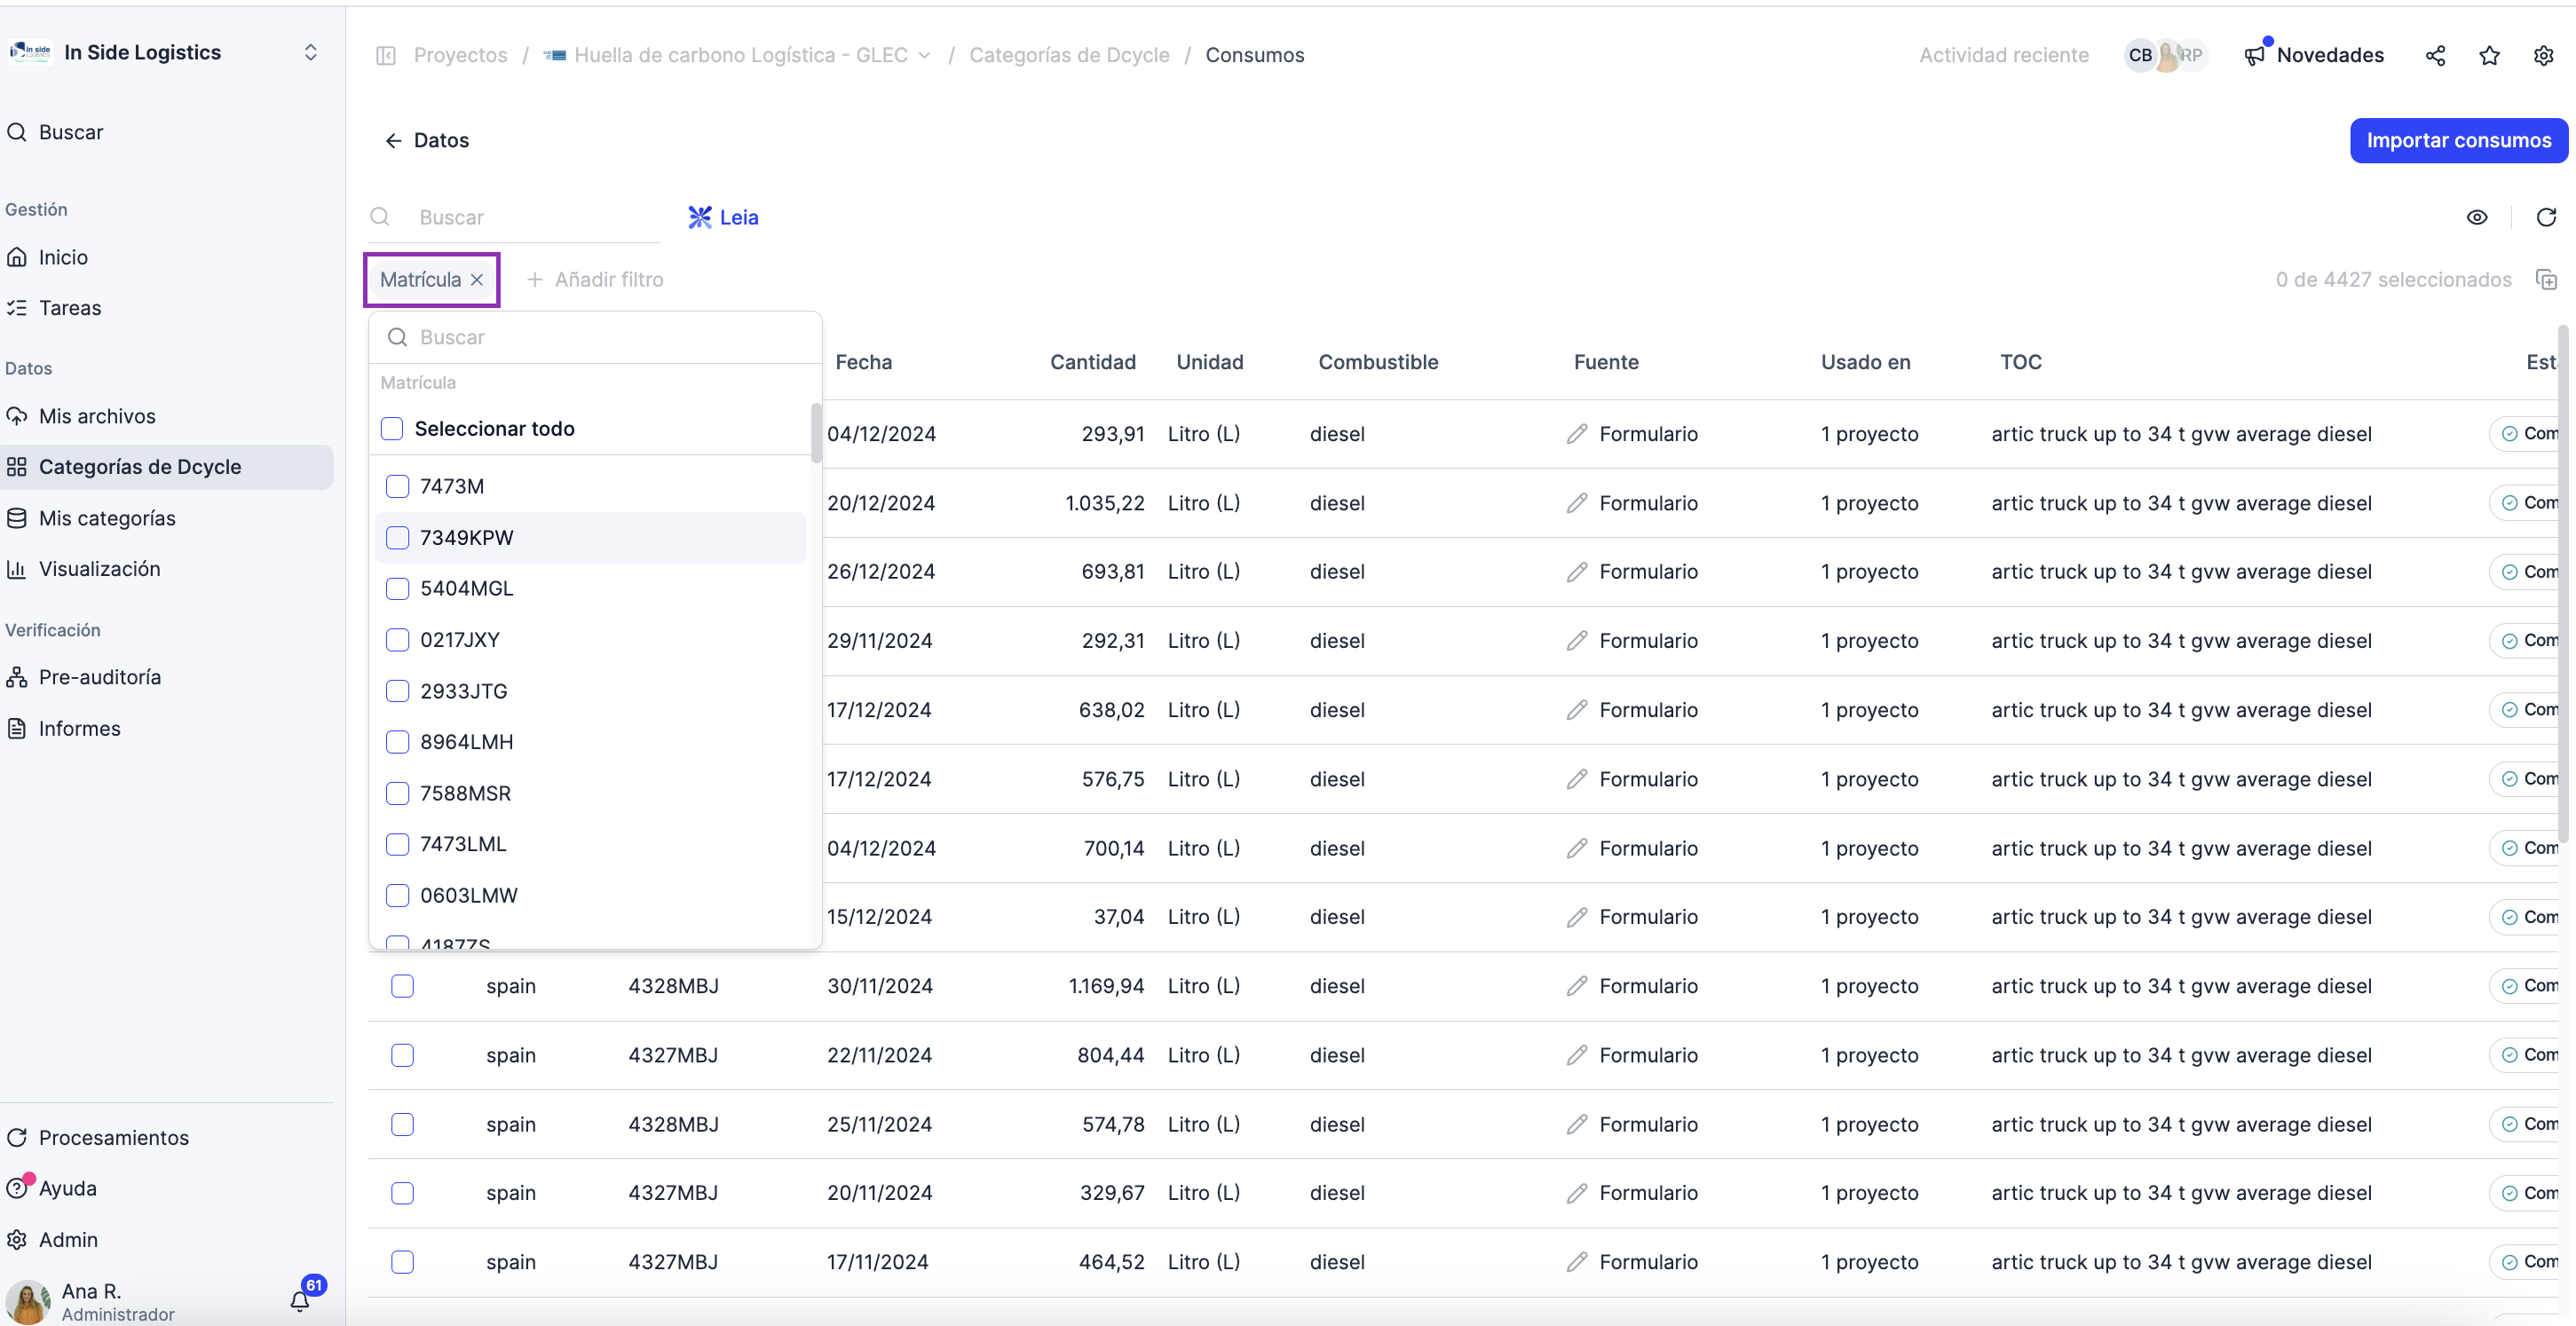Image resolution: width=2576 pixels, height=1326 pixels.
Task: Click Importar consumos button
Action: 2458,140
